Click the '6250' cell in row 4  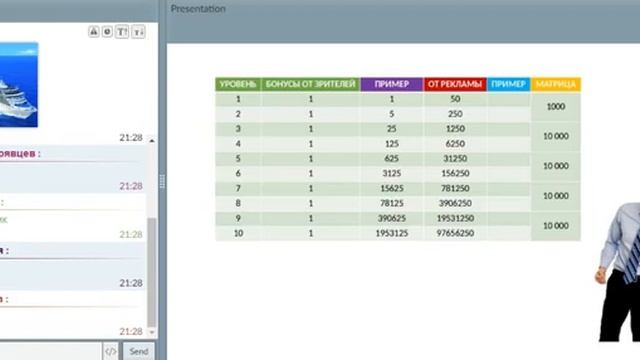click(455, 144)
